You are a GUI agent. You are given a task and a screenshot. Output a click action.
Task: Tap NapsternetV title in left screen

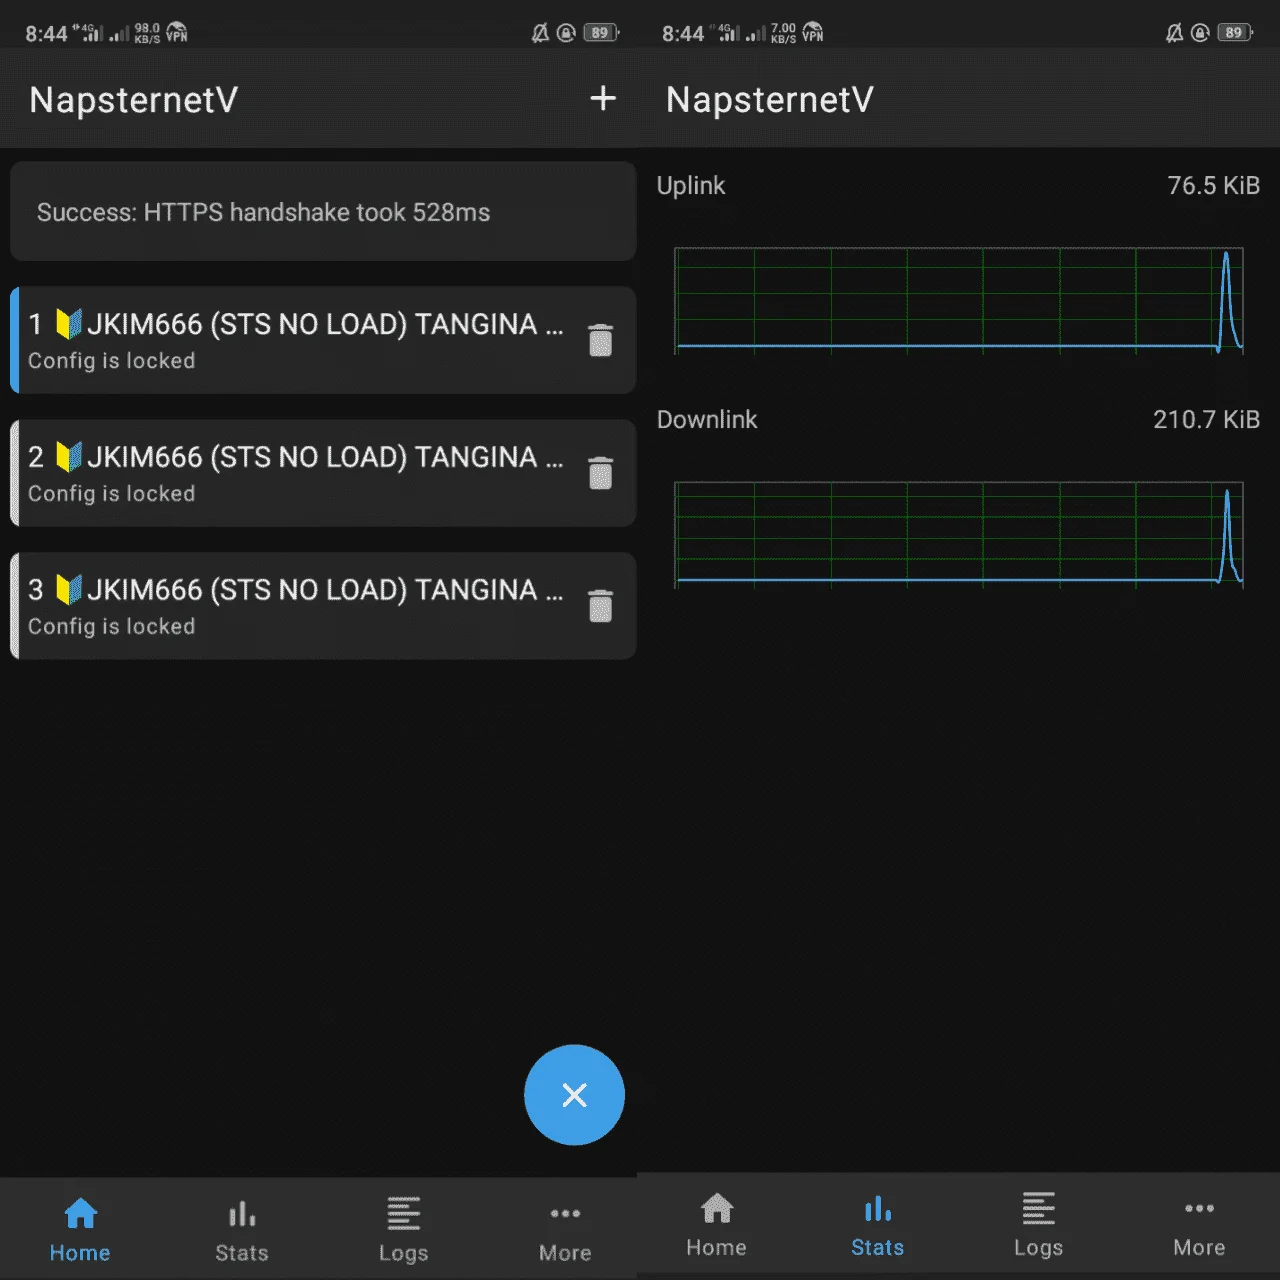tap(133, 100)
